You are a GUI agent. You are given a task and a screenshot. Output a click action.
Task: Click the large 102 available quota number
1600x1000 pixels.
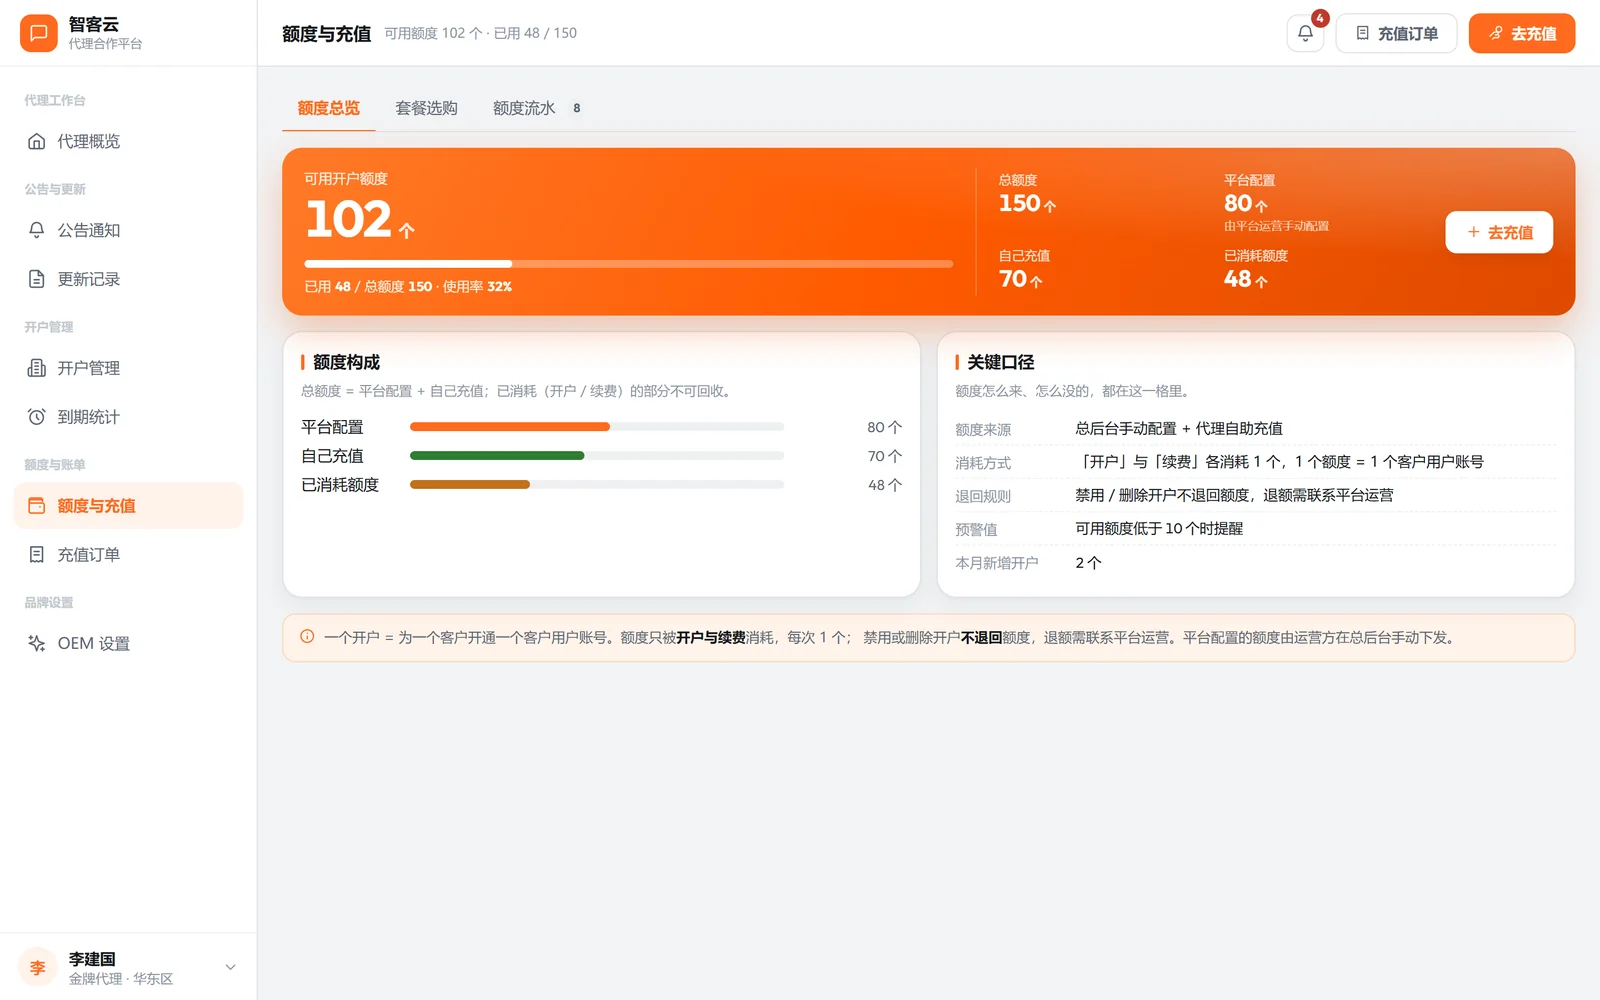tap(348, 219)
